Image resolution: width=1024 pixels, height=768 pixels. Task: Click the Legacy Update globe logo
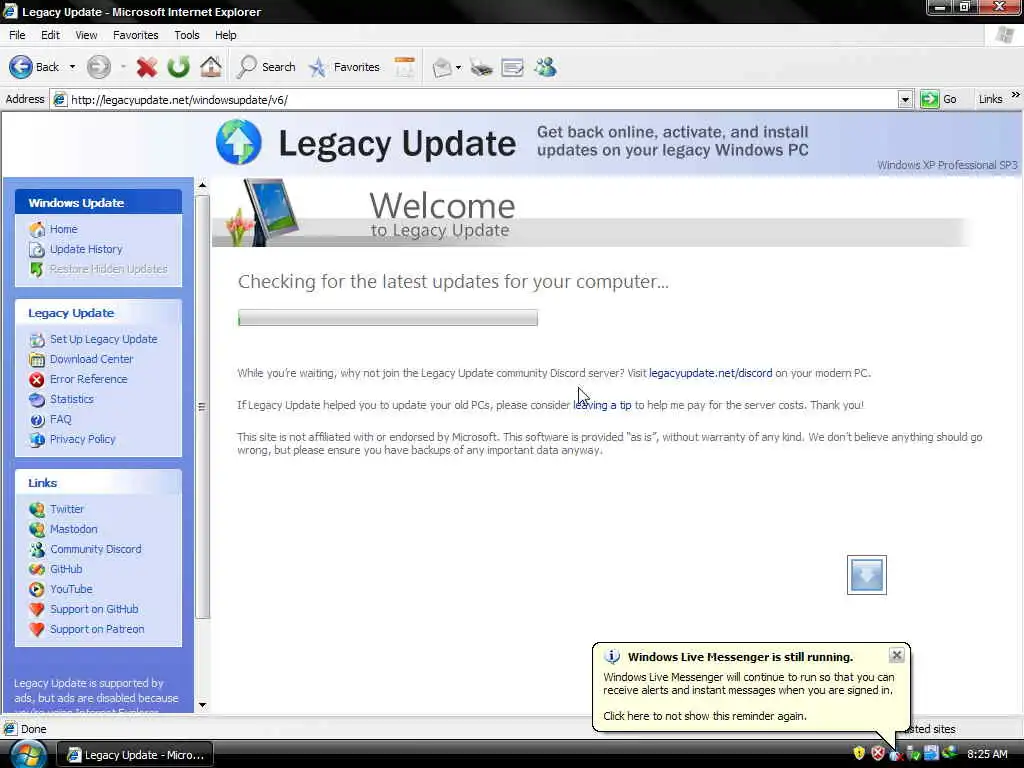tap(239, 142)
